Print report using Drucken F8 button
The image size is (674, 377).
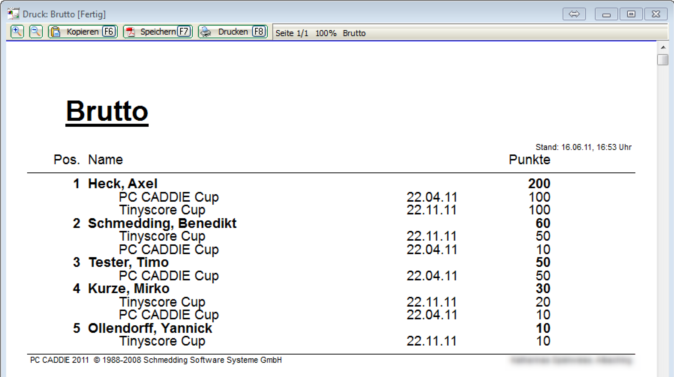click(233, 32)
